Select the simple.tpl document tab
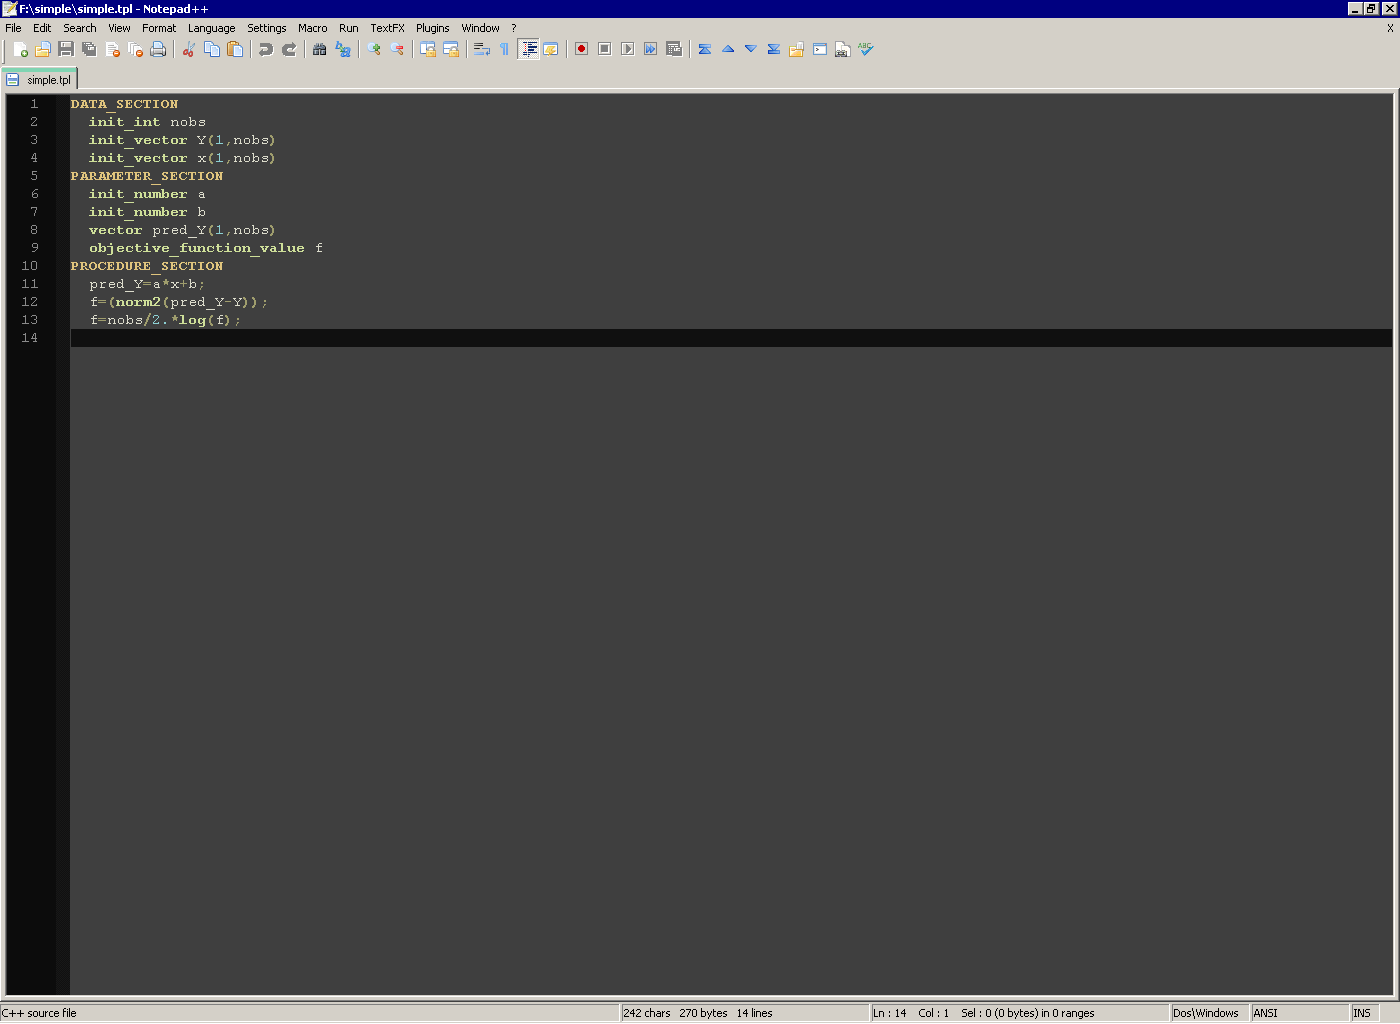The height and width of the screenshot is (1024, 1400). [x=41, y=80]
